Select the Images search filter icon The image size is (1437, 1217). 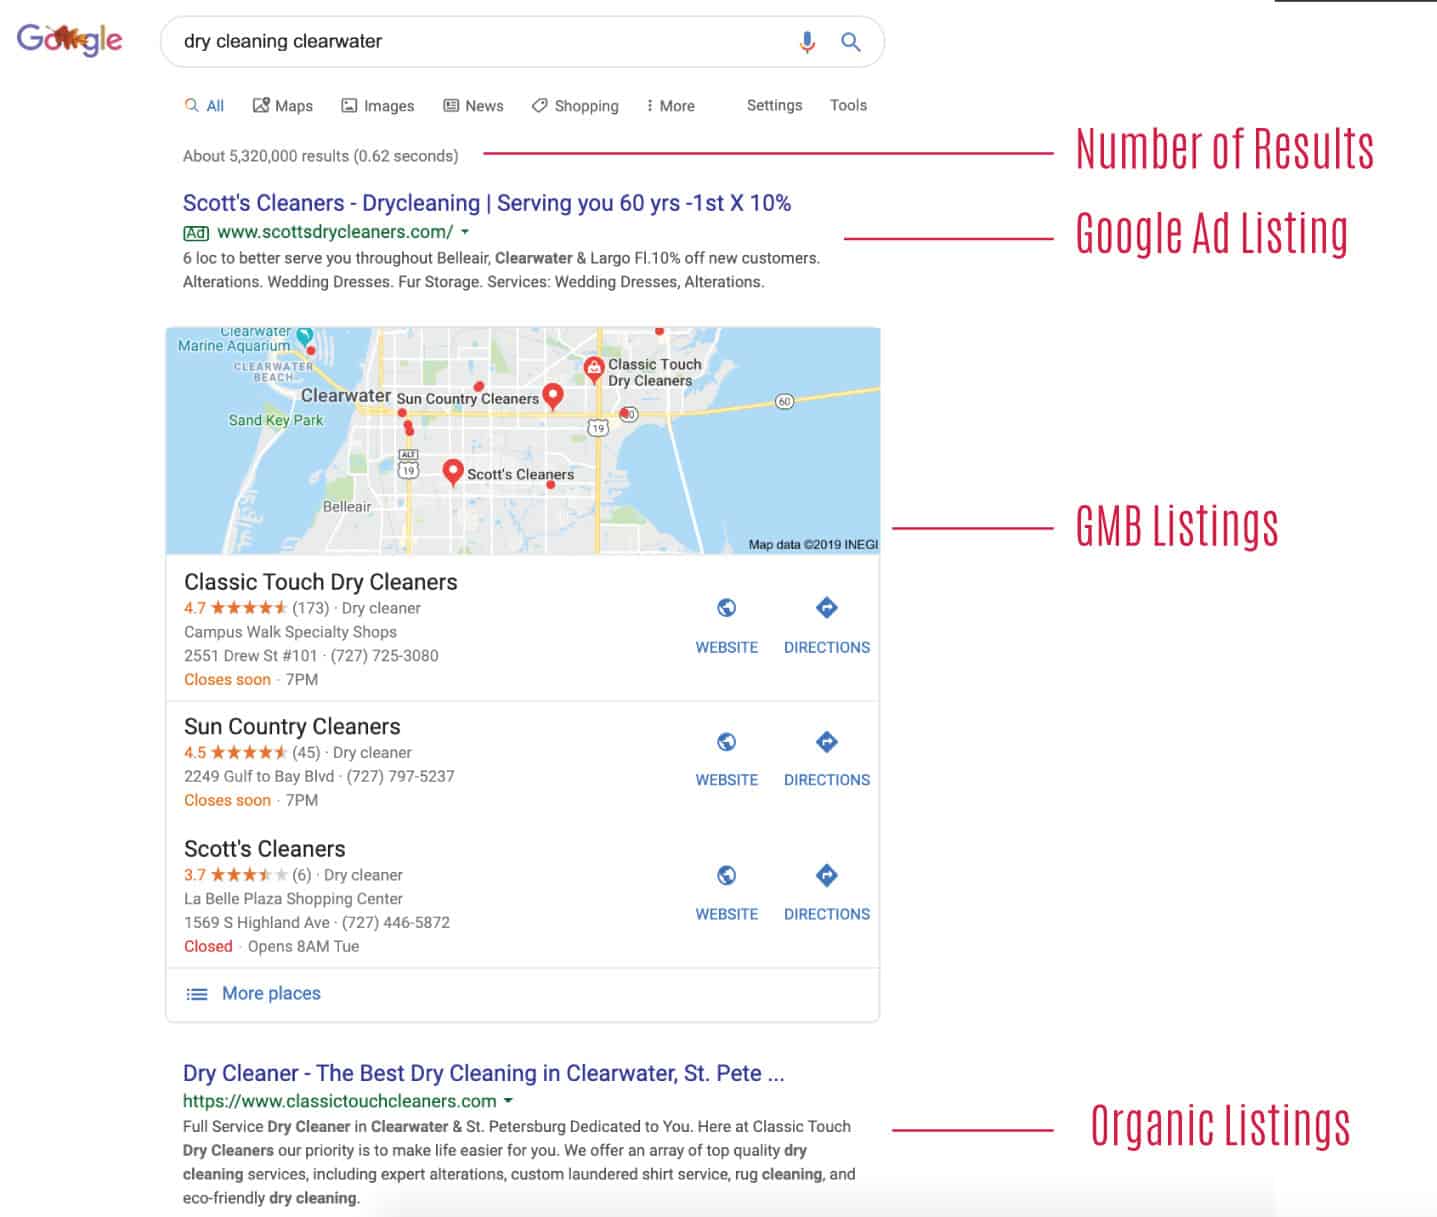(x=348, y=104)
